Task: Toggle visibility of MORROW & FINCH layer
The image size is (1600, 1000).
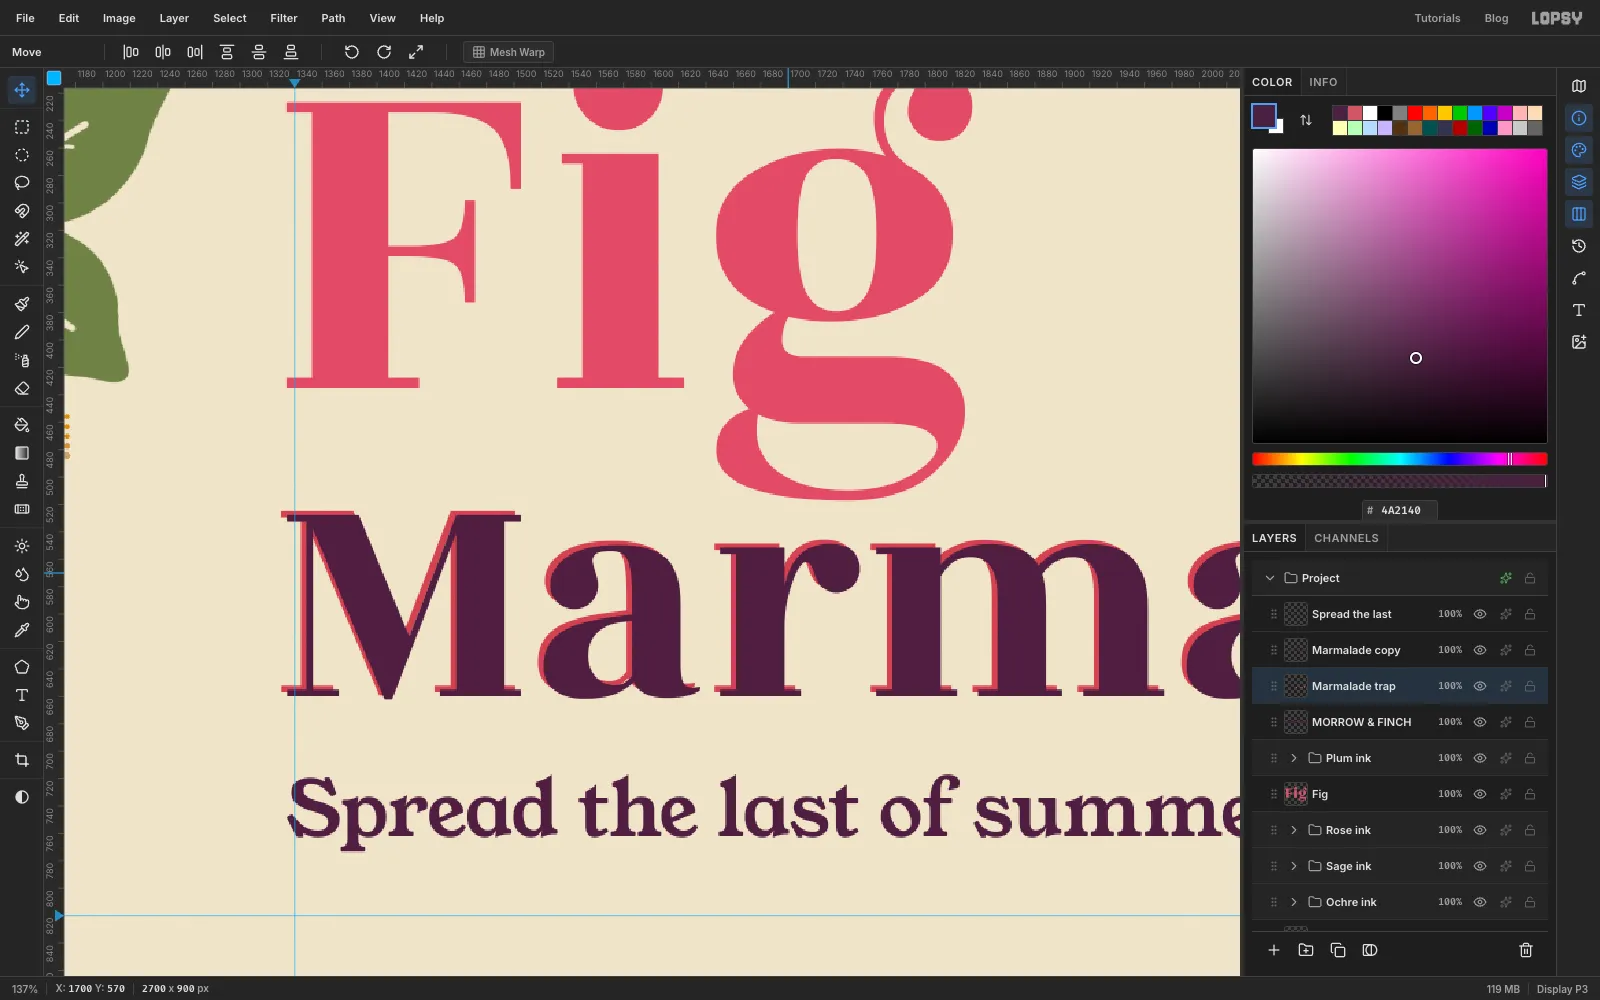Action: (1480, 722)
